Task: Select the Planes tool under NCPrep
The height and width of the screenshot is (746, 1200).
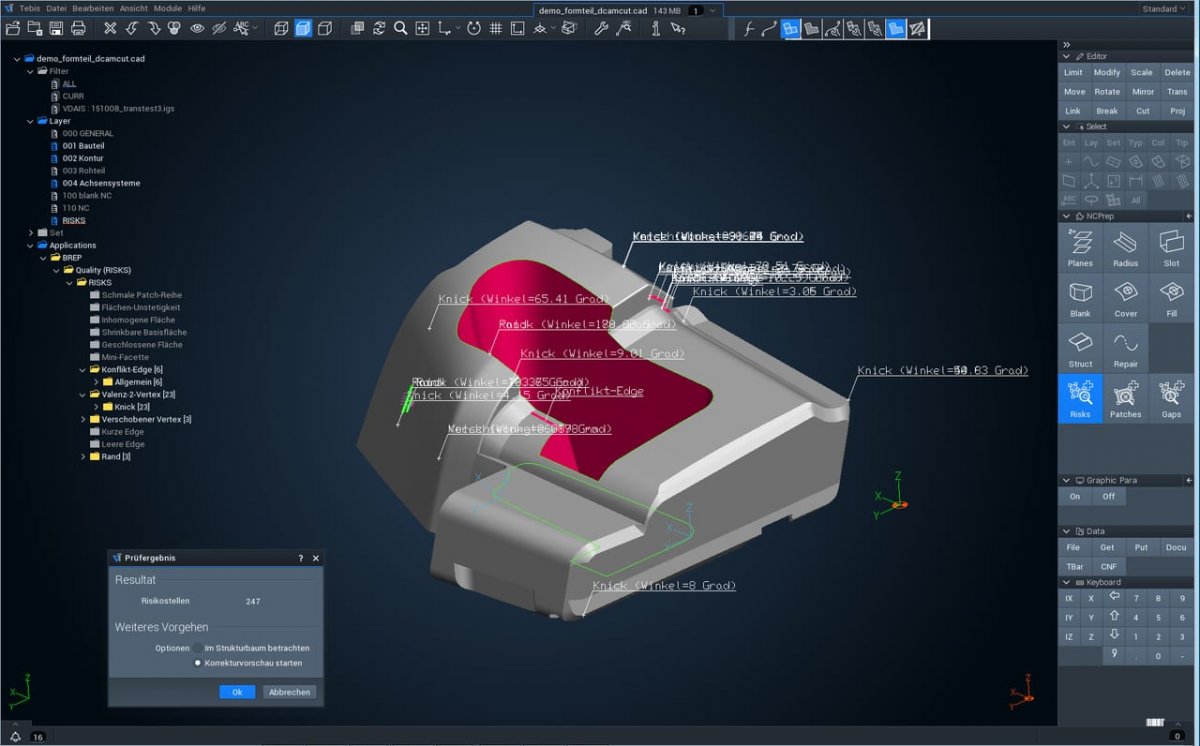Action: [x=1080, y=246]
